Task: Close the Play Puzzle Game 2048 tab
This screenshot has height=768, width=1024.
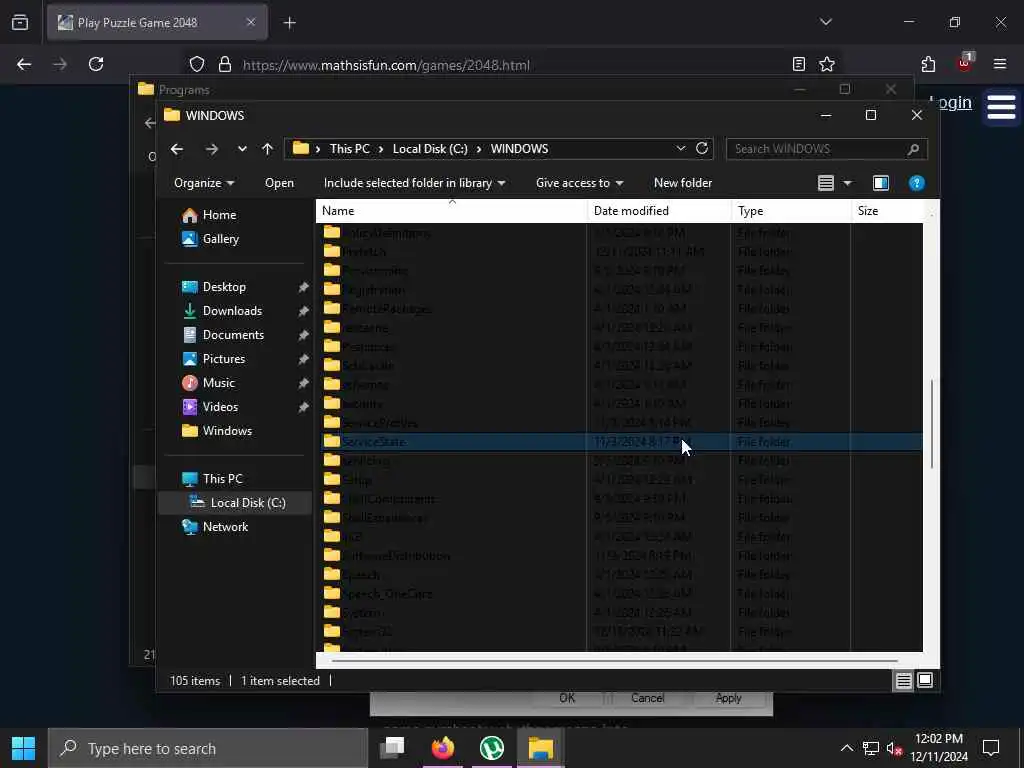Action: tap(251, 22)
